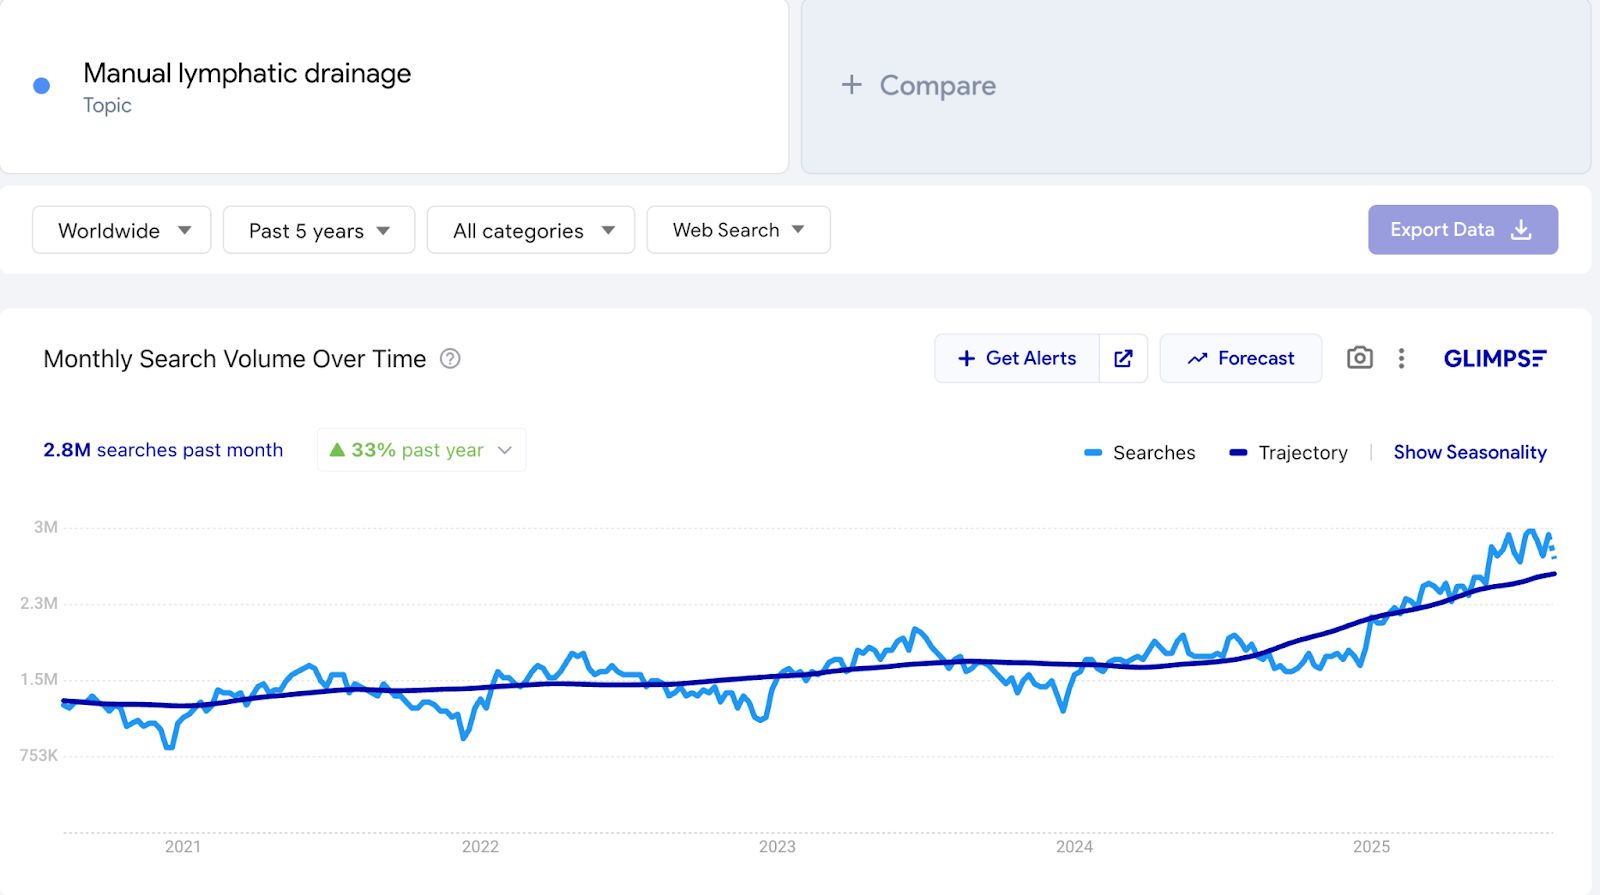
Task: Click the Manual lymphatic drainage topic field
Action: pos(247,74)
